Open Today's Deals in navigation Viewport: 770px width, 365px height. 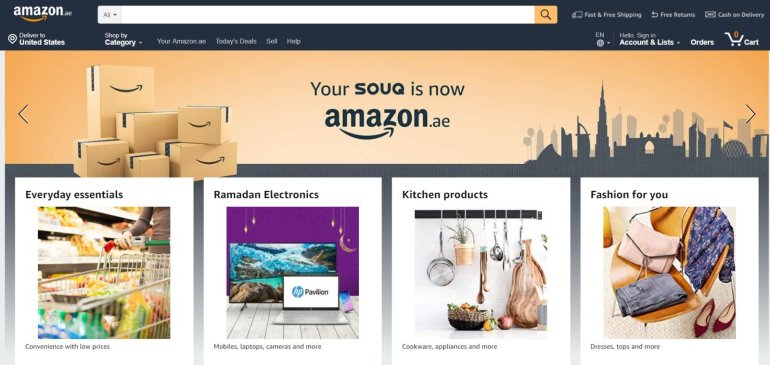click(236, 41)
